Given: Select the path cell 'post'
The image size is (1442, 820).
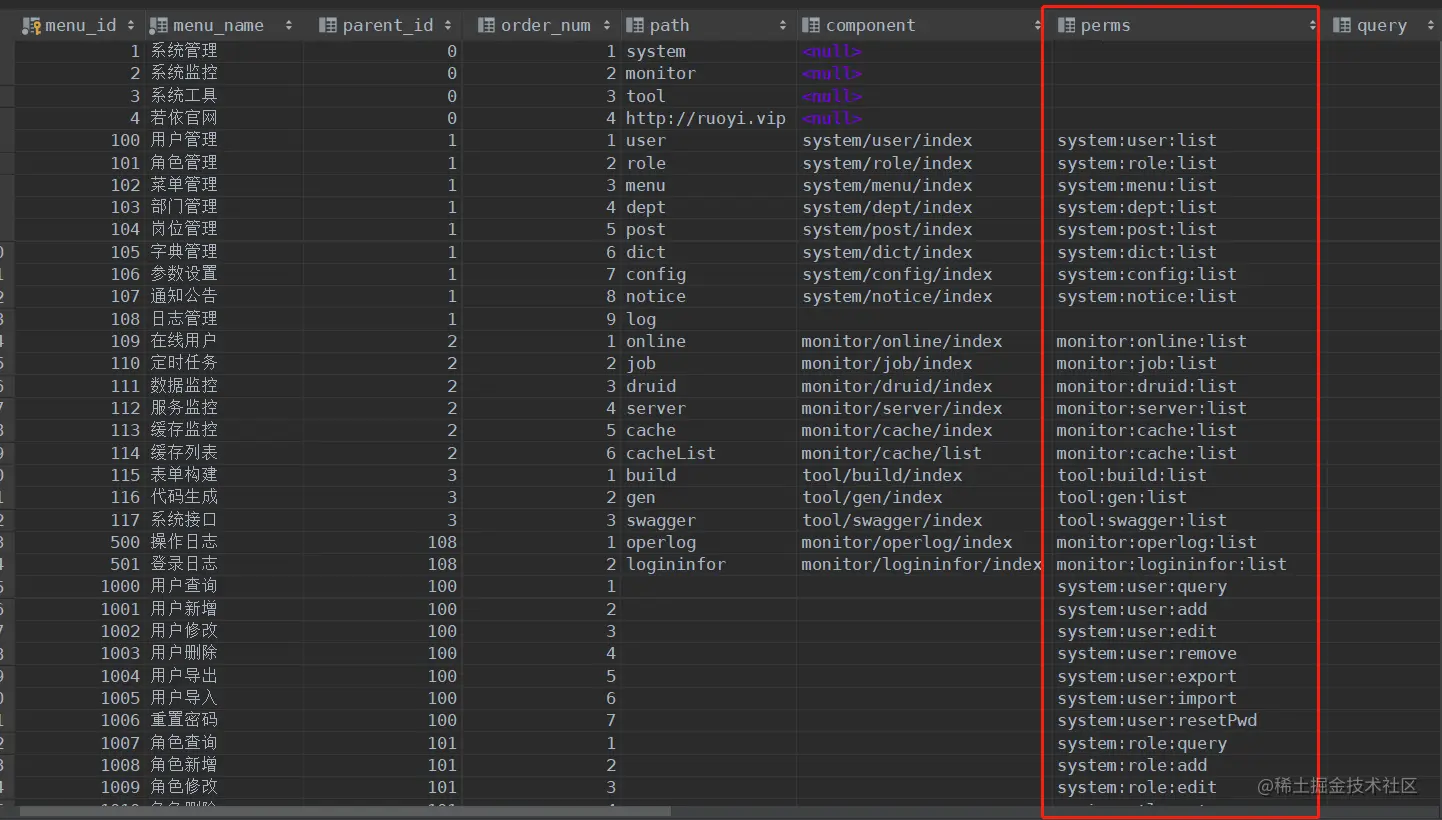Looking at the screenshot, I should (x=646, y=230).
